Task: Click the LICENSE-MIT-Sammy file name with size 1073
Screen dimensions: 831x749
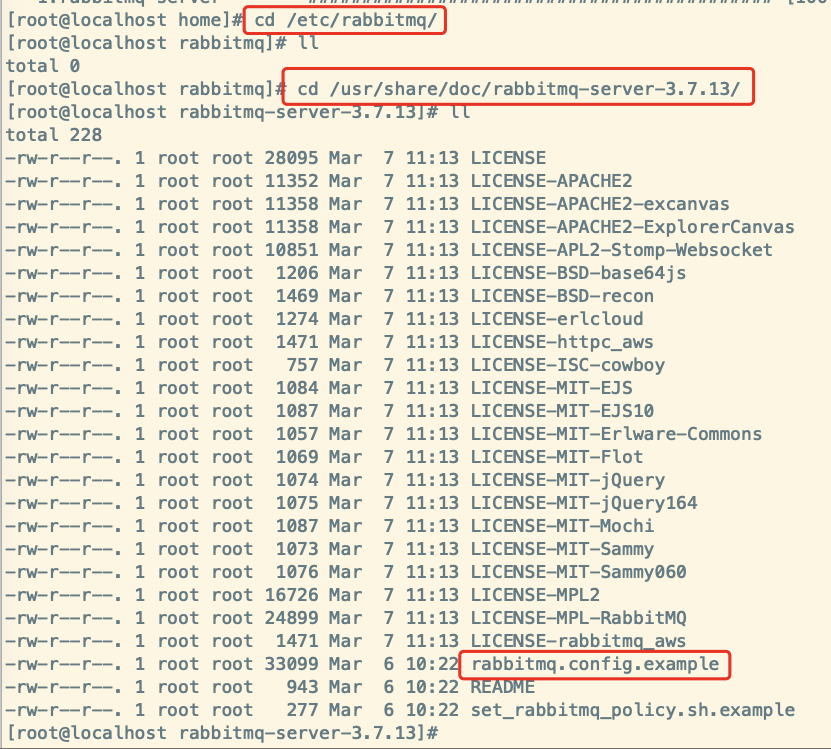Action: point(562,549)
